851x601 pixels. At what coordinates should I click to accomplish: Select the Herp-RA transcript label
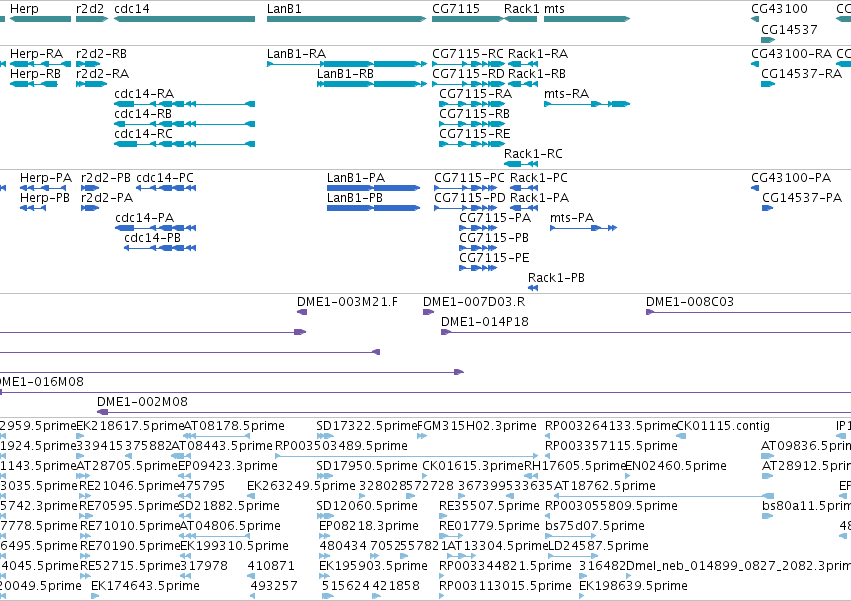(x=36, y=54)
